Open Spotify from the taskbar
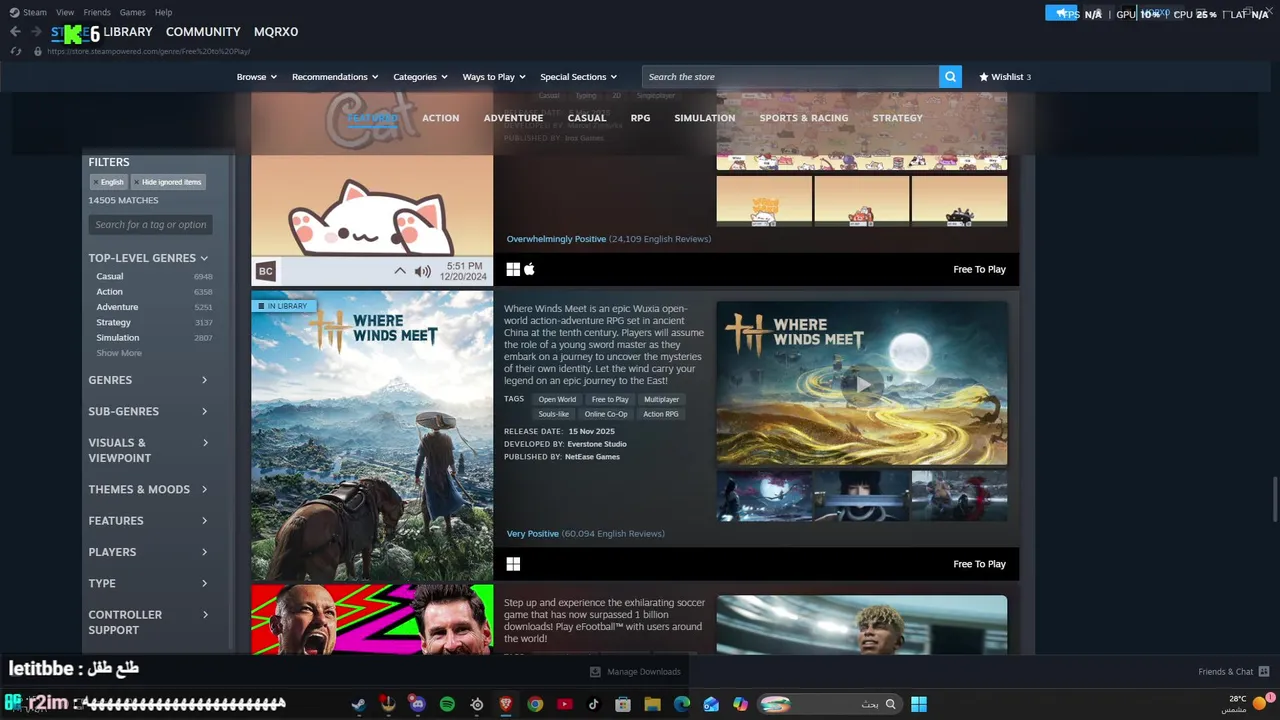 pyautogui.click(x=447, y=704)
